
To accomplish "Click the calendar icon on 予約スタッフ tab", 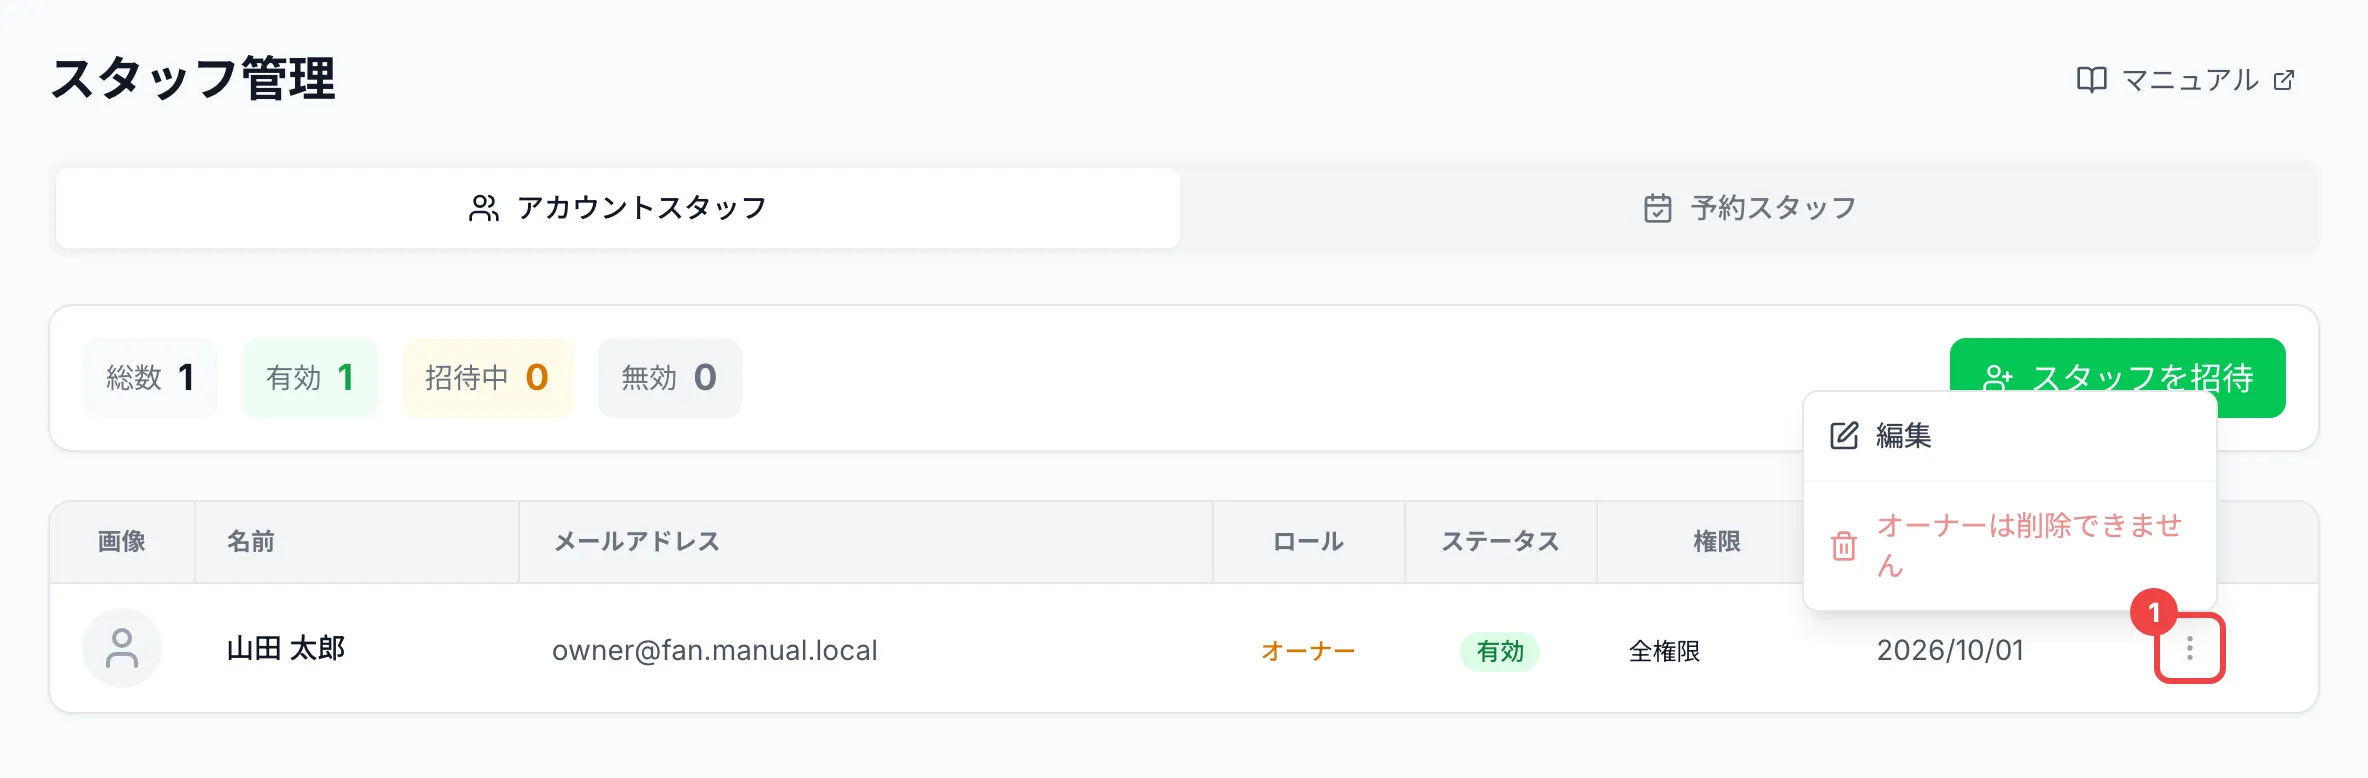I will [1658, 208].
